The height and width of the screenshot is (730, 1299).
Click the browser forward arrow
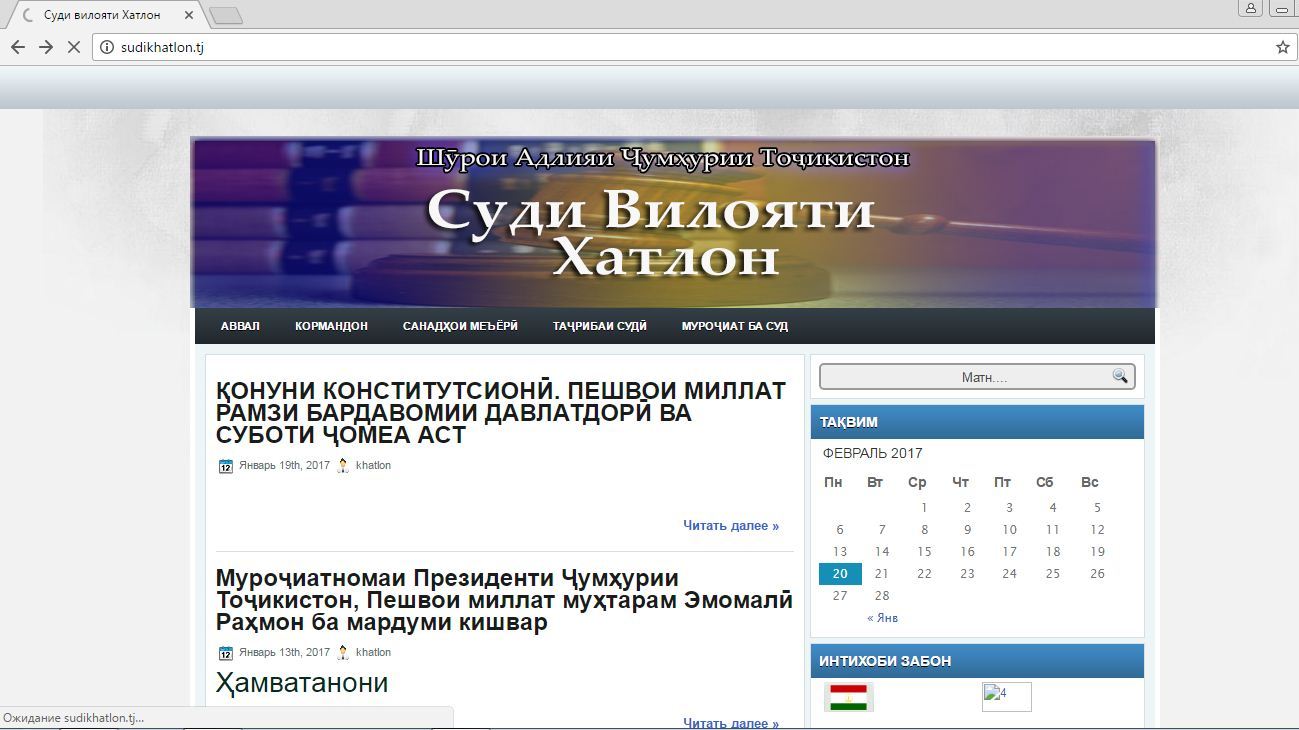[x=45, y=47]
